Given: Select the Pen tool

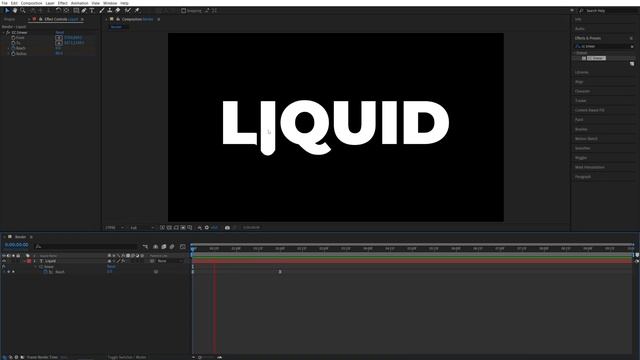Looking at the screenshot, I should pos(84,11).
